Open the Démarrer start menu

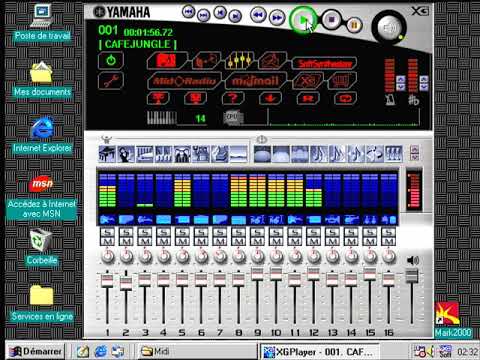(36, 351)
